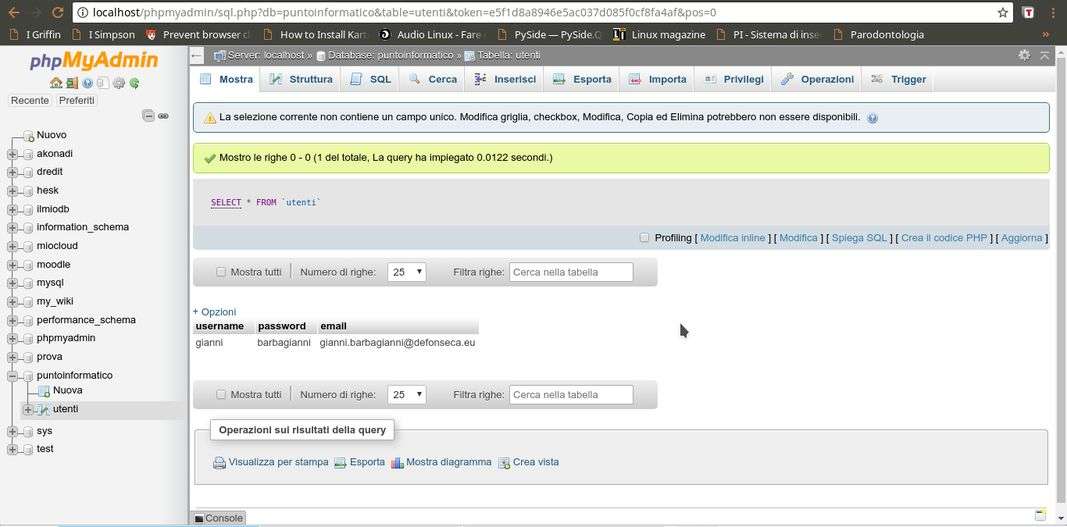Open the I Simpson bookmark

click(x=104, y=34)
